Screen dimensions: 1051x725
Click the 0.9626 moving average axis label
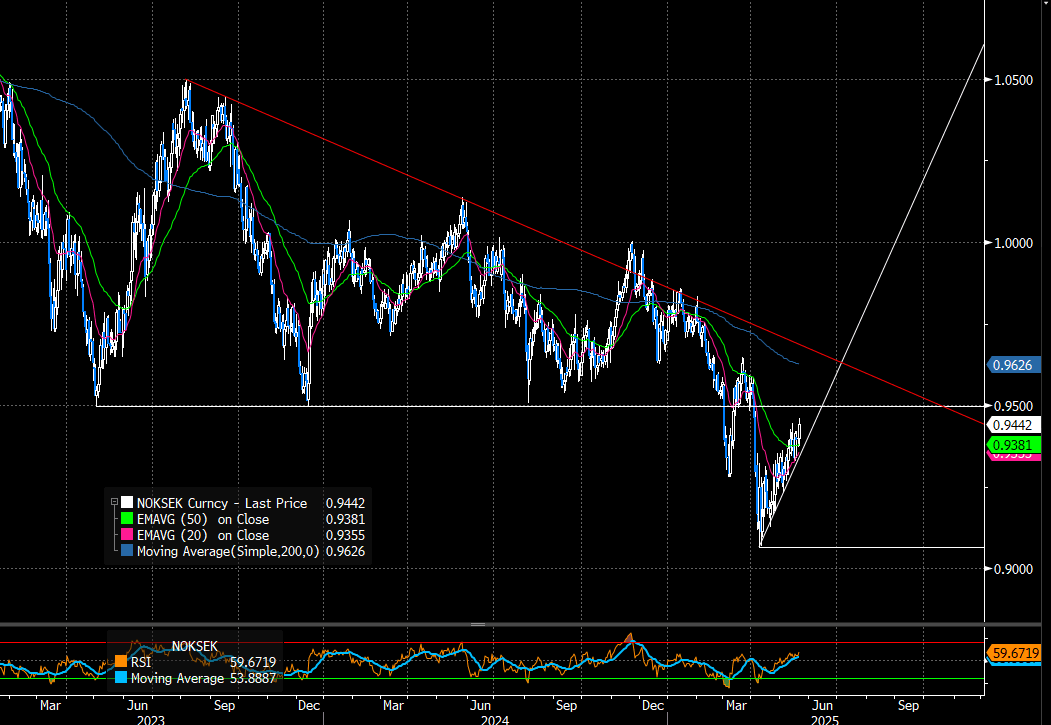pos(1013,364)
